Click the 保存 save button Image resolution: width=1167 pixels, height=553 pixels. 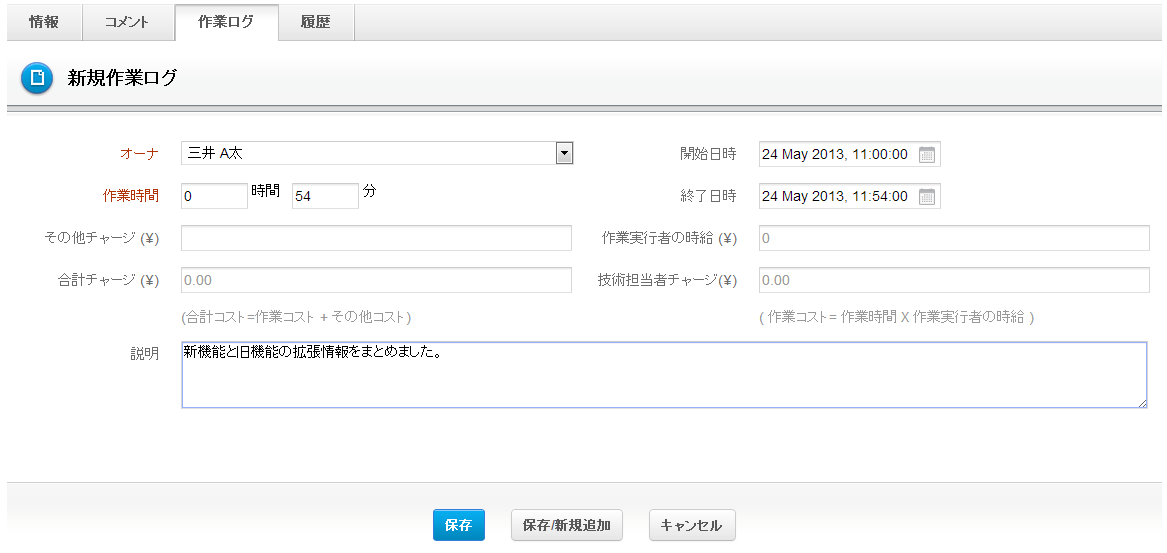[458, 525]
